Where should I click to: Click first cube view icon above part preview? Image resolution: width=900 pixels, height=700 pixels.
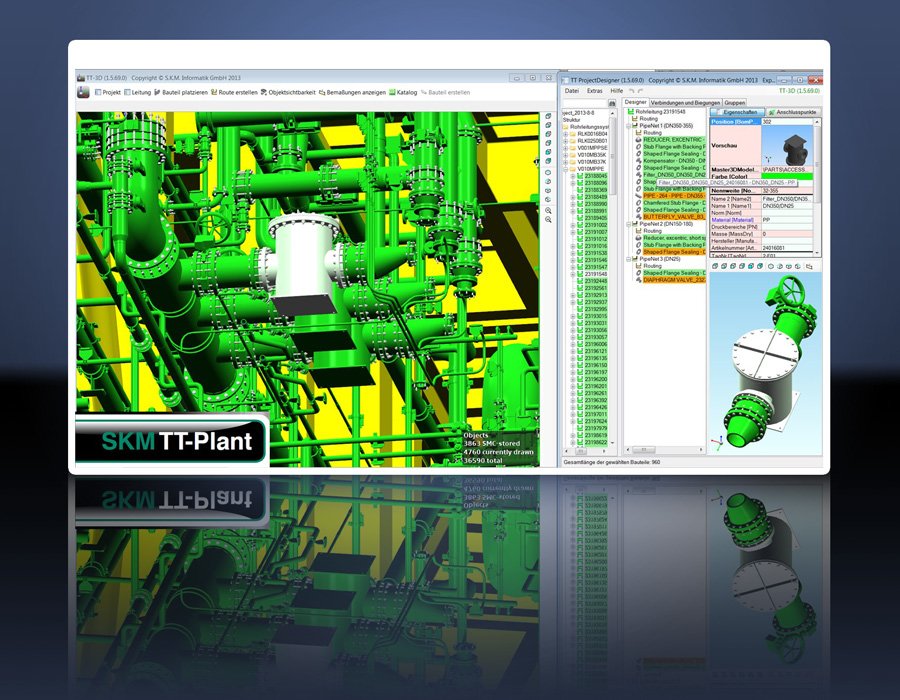[x=715, y=266]
